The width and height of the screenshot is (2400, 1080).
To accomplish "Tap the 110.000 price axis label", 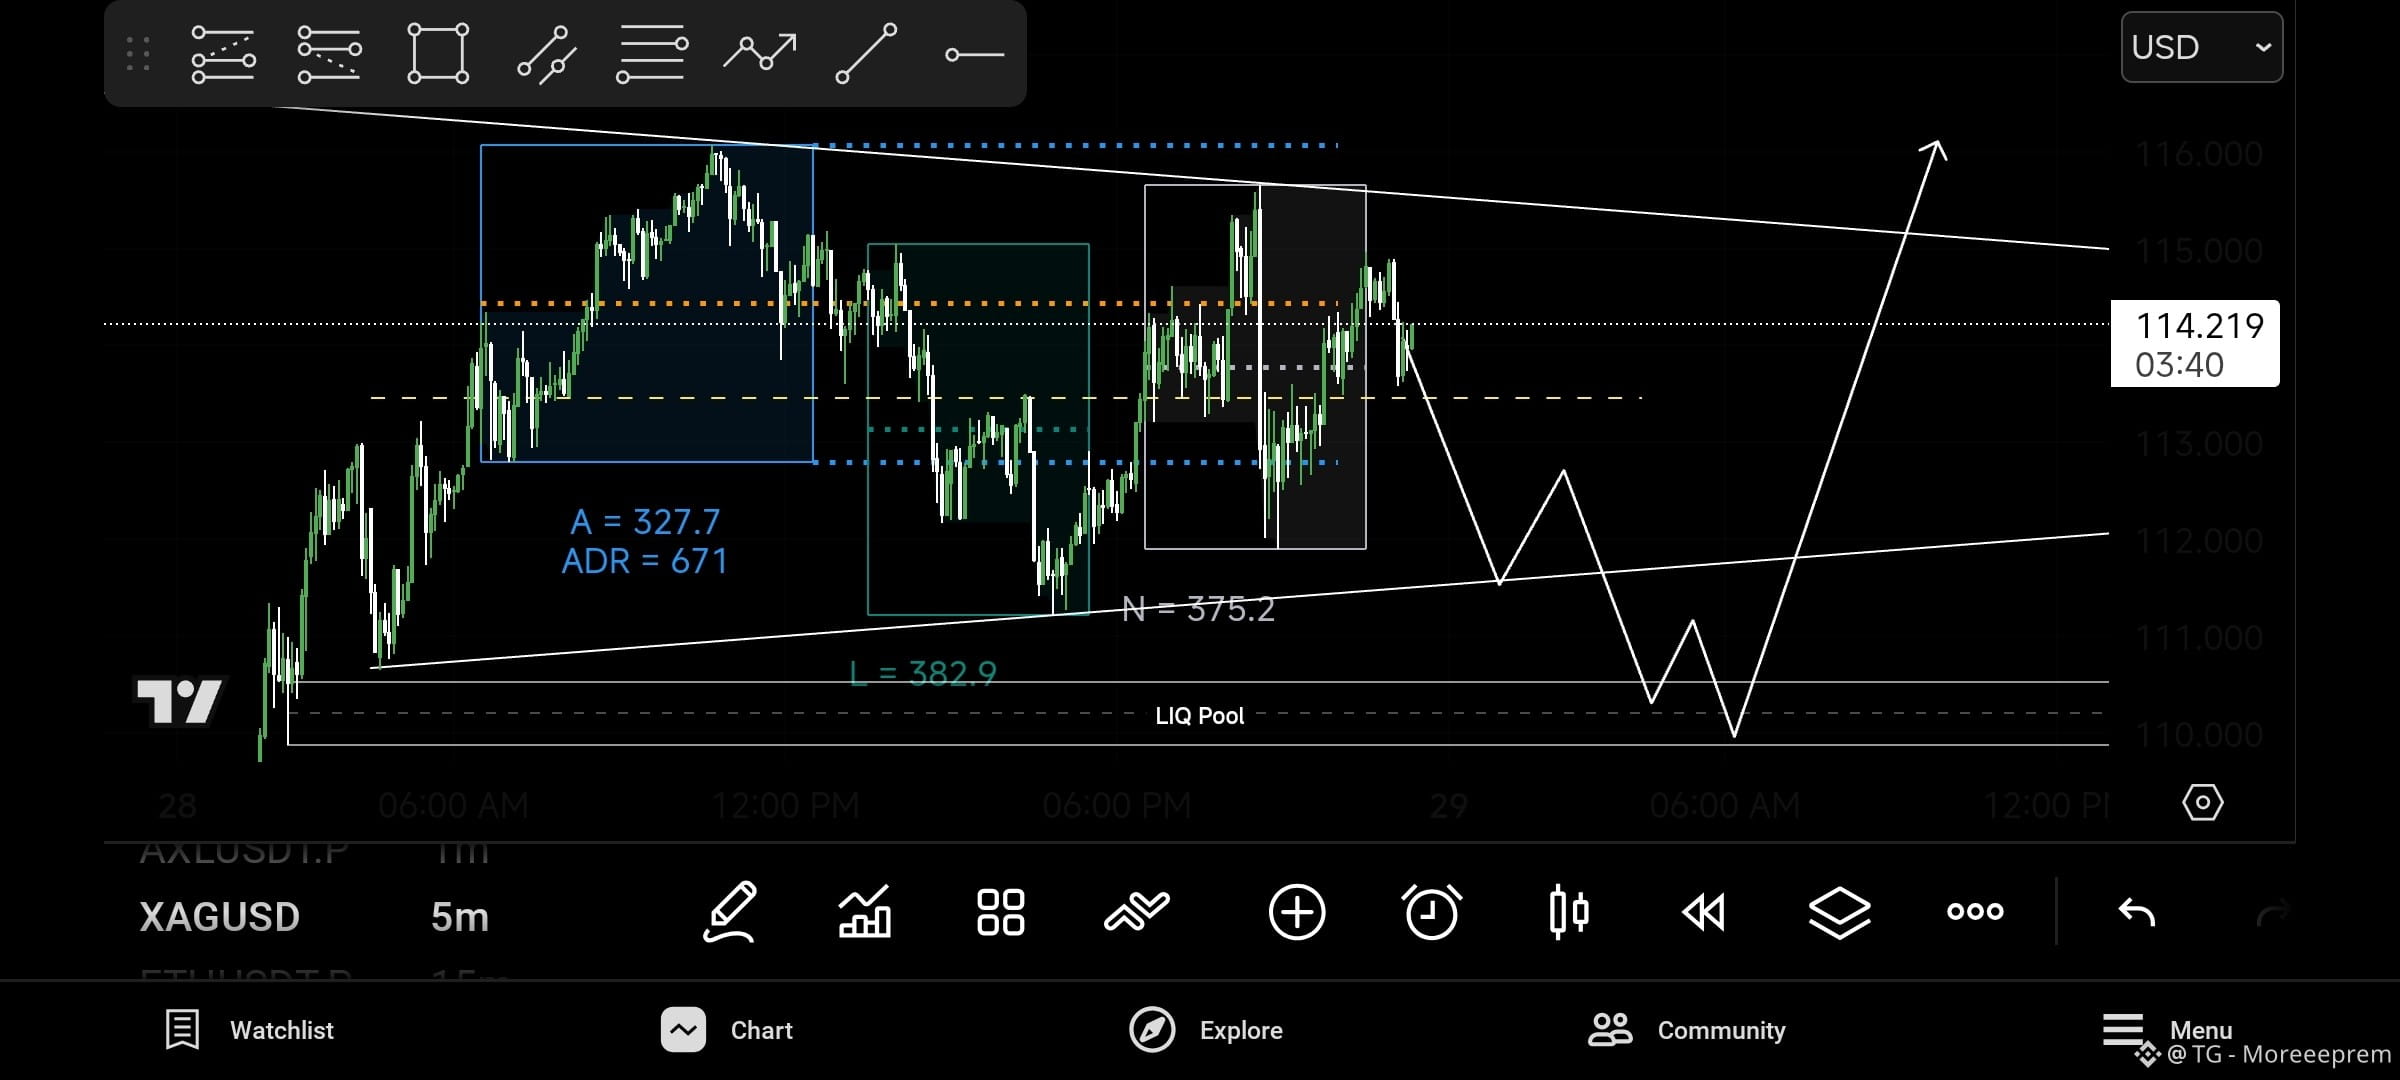I will point(2199,734).
